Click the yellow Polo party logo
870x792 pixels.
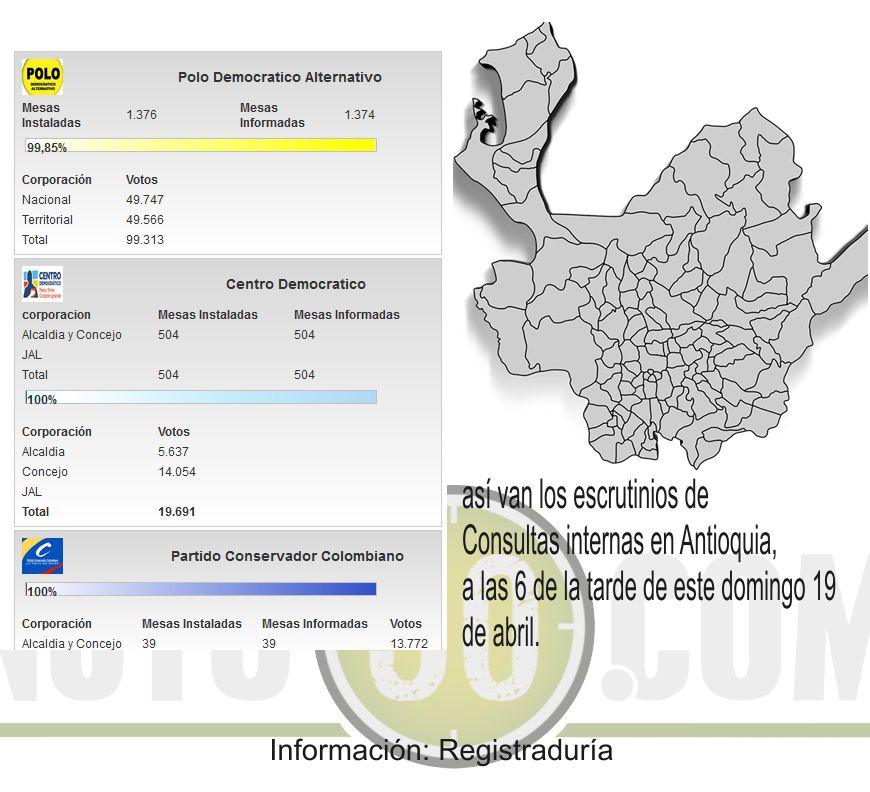click(x=42, y=77)
